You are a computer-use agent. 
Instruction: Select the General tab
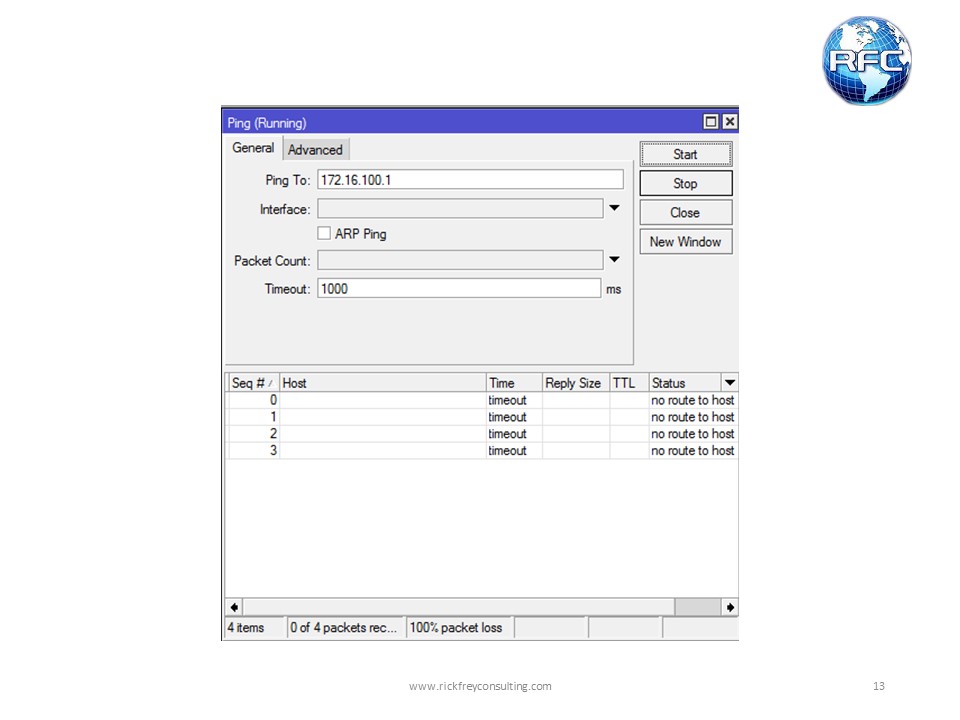[252, 147]
